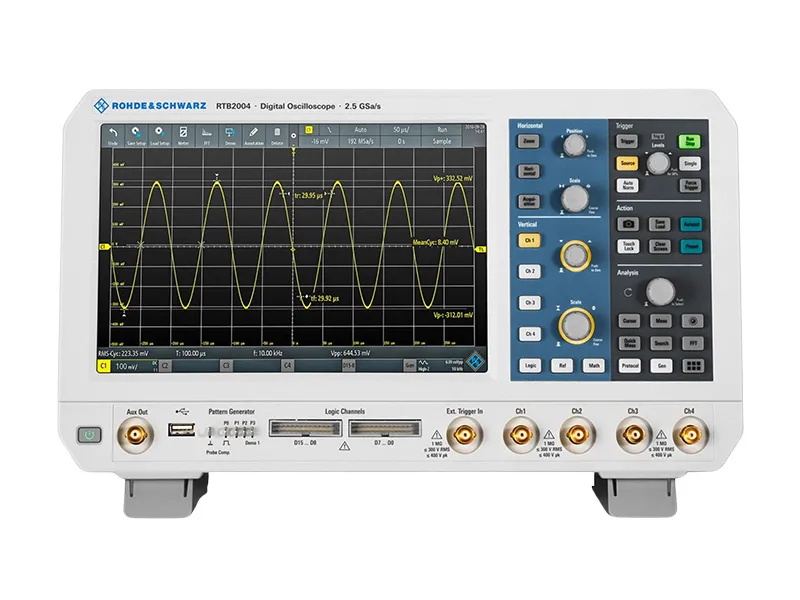This screenshot has height=600, width=800.
Task: Click the Horizontal Position knob
Action: pos(575,145)
